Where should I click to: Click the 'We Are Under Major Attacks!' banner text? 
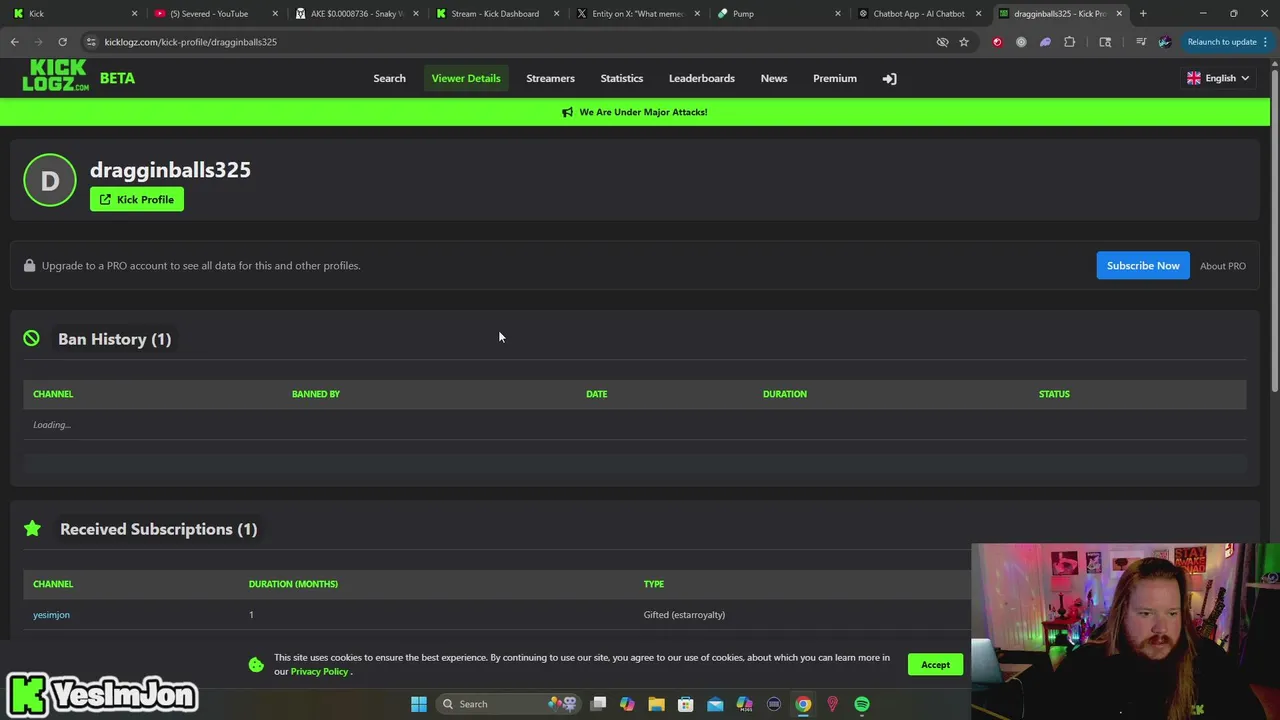(x=643, y=112)
